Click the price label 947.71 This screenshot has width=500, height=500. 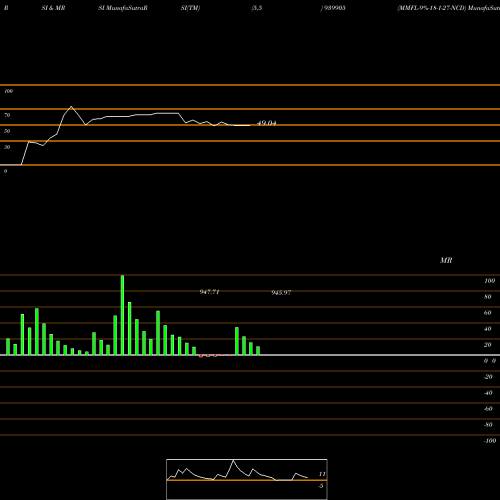click(x=209, y=292)
